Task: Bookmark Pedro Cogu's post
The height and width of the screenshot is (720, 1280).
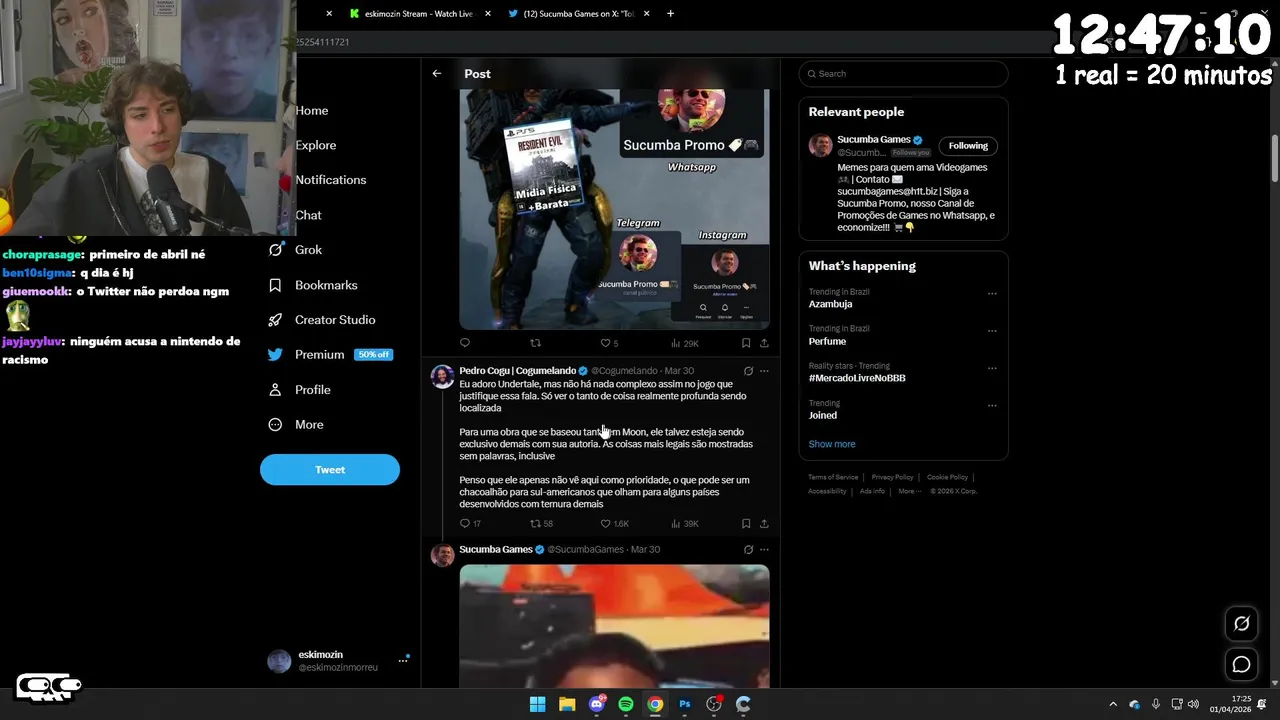Action: [746, 524]
